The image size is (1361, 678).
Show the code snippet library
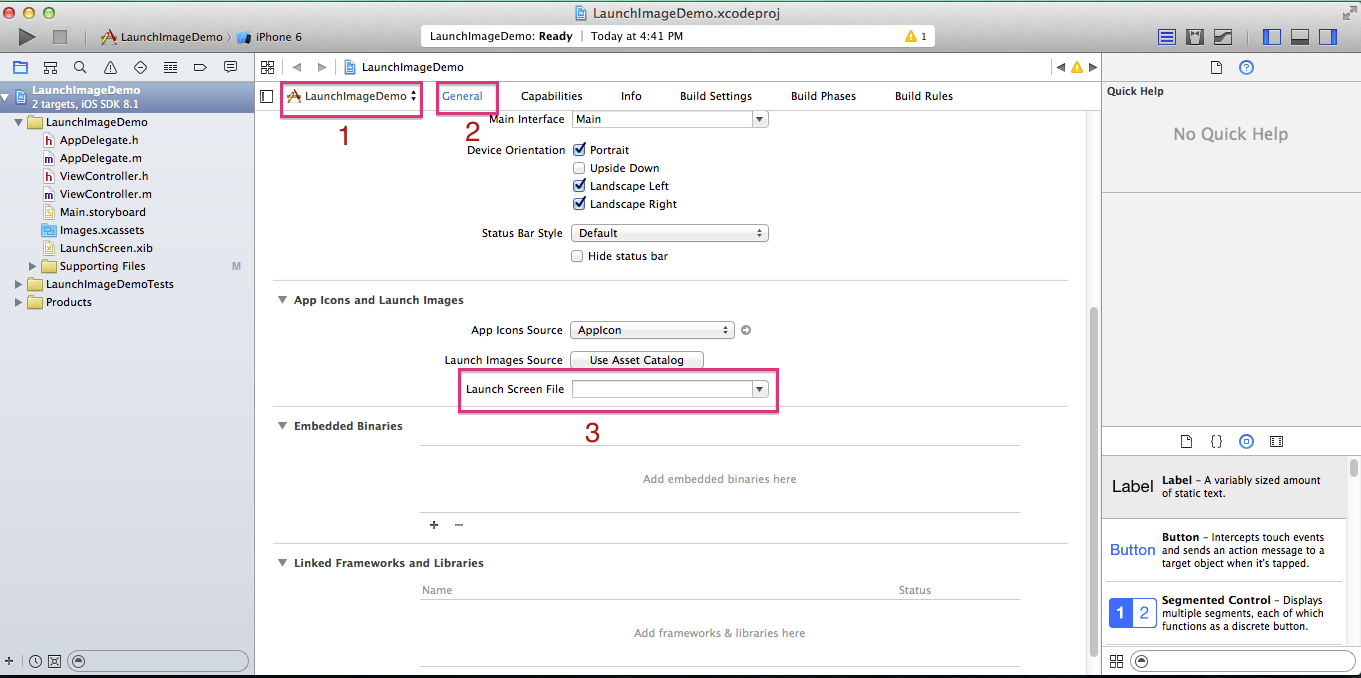click(1216, 441)
